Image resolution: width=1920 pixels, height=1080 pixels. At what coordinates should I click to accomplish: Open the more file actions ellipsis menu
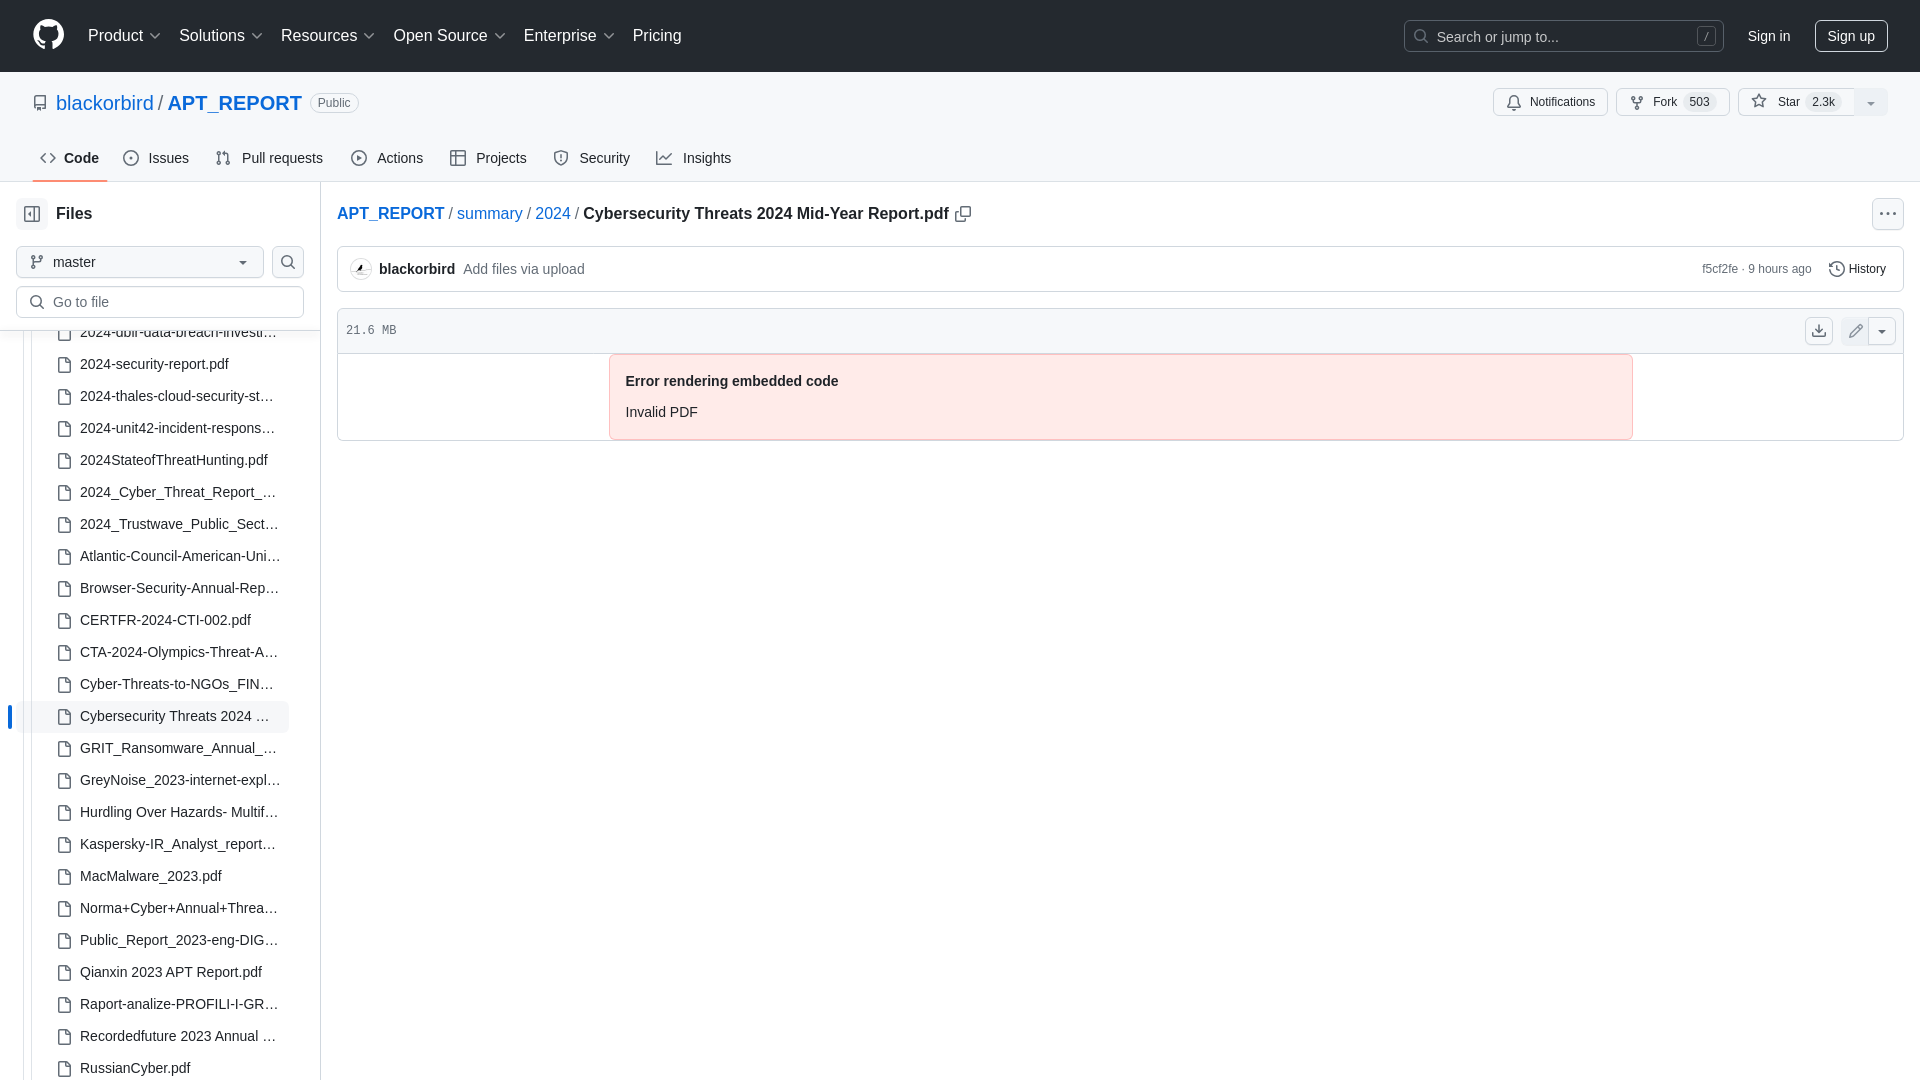[1888, 214]
